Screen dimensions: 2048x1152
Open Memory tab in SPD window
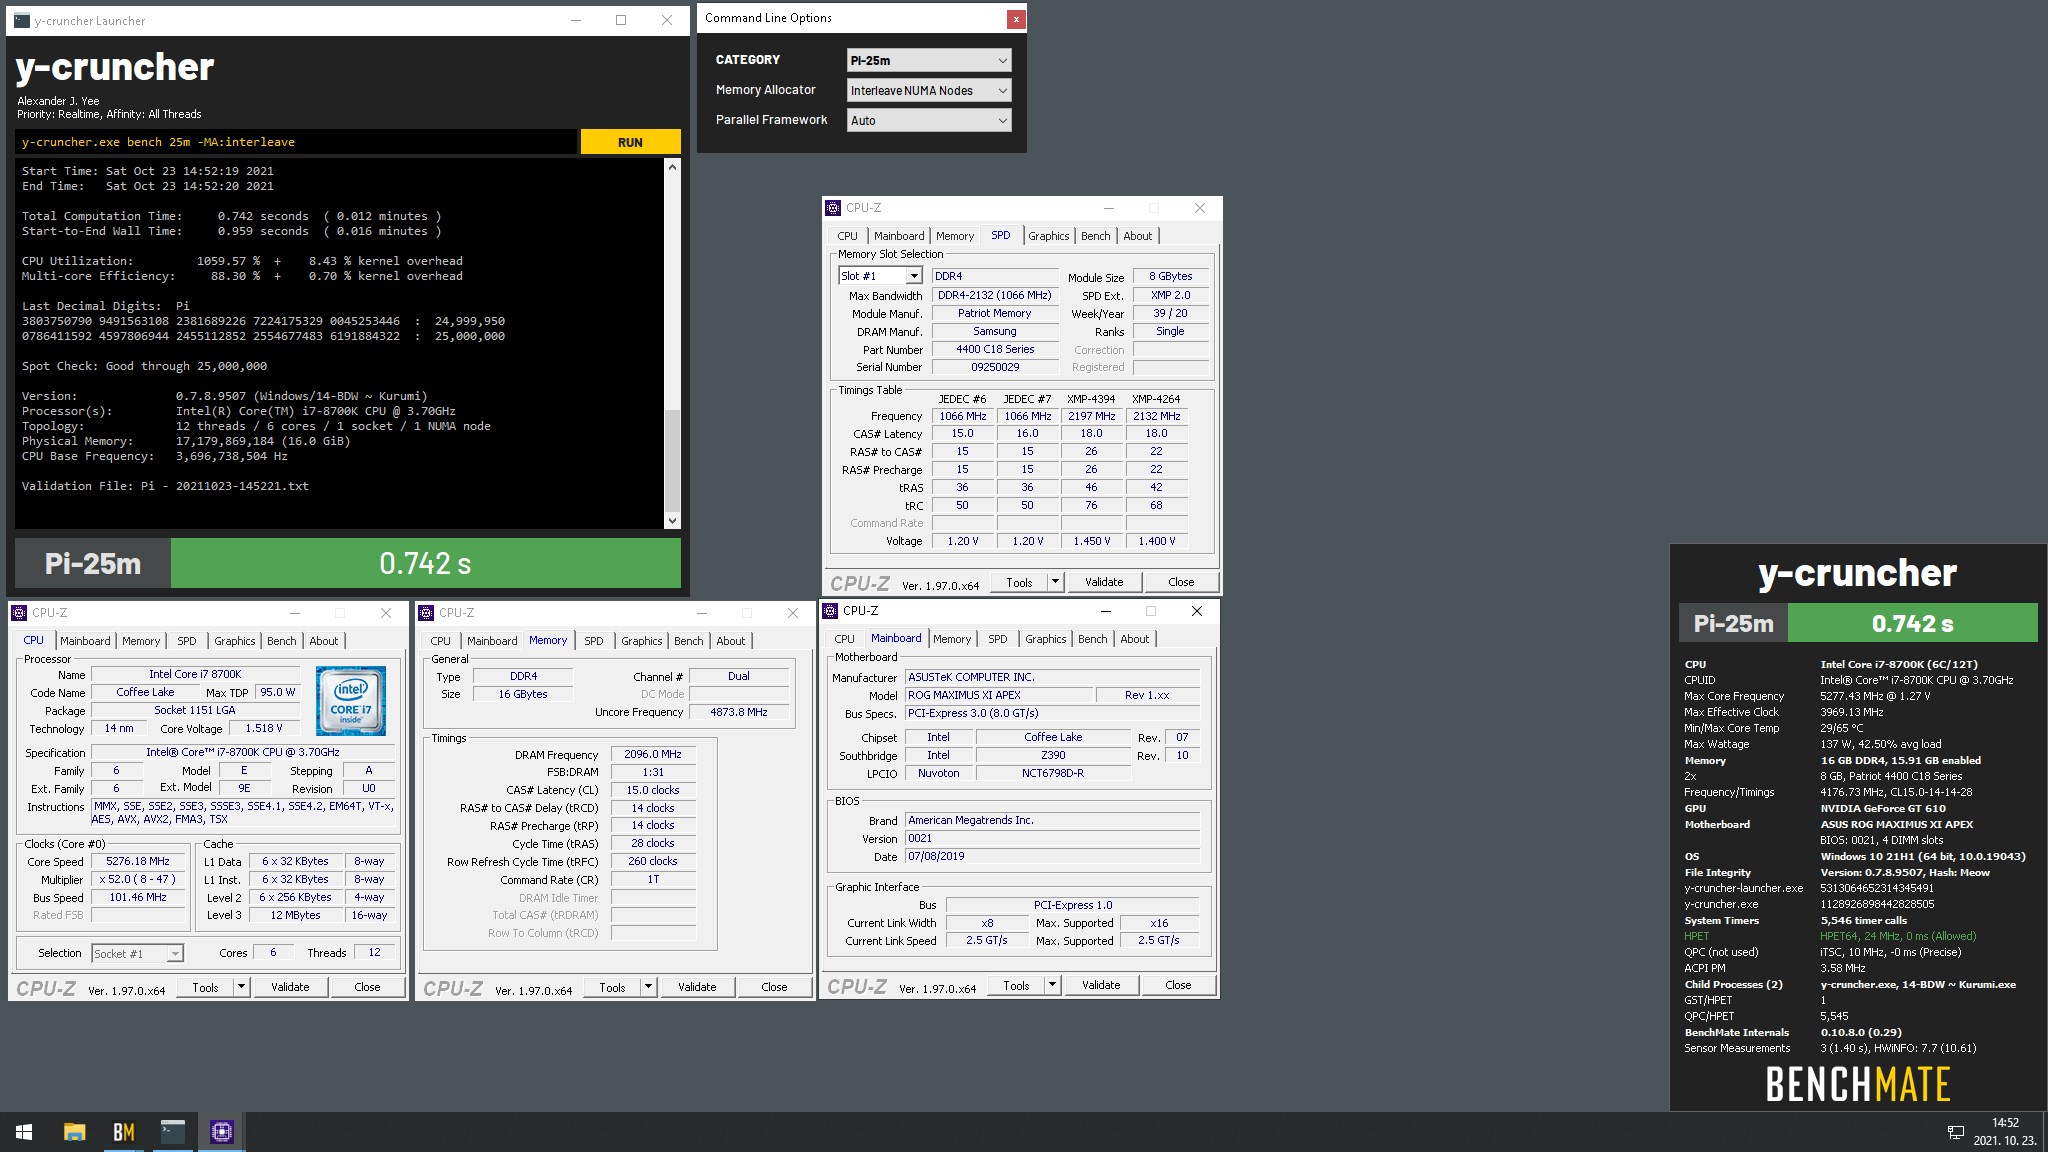955,236
